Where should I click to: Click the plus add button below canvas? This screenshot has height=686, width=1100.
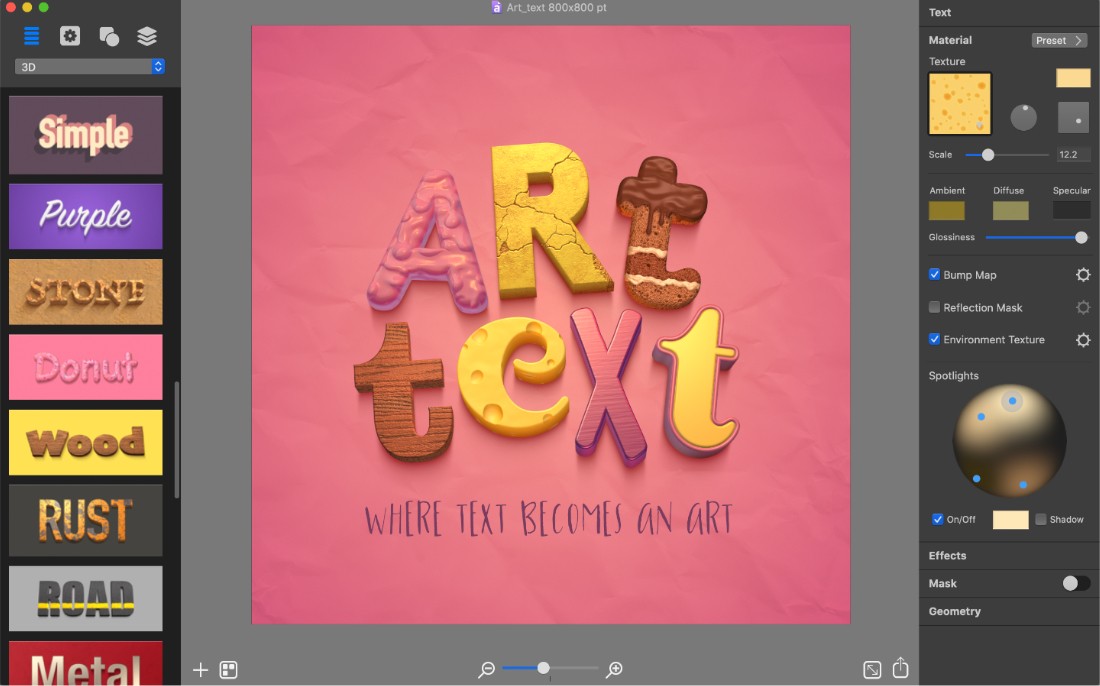[x=201, y=670]
